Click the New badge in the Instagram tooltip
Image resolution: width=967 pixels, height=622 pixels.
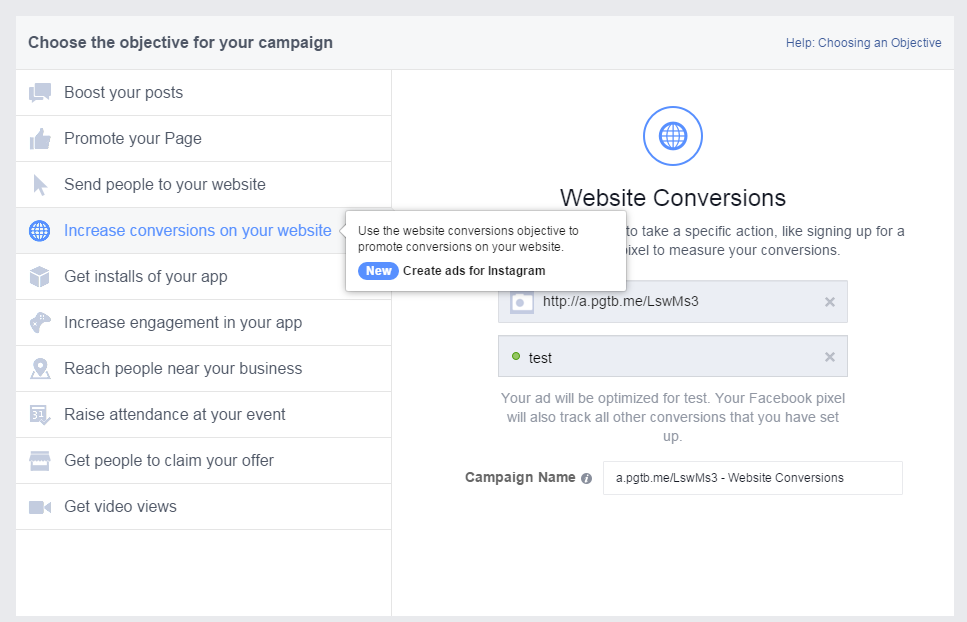378,271
